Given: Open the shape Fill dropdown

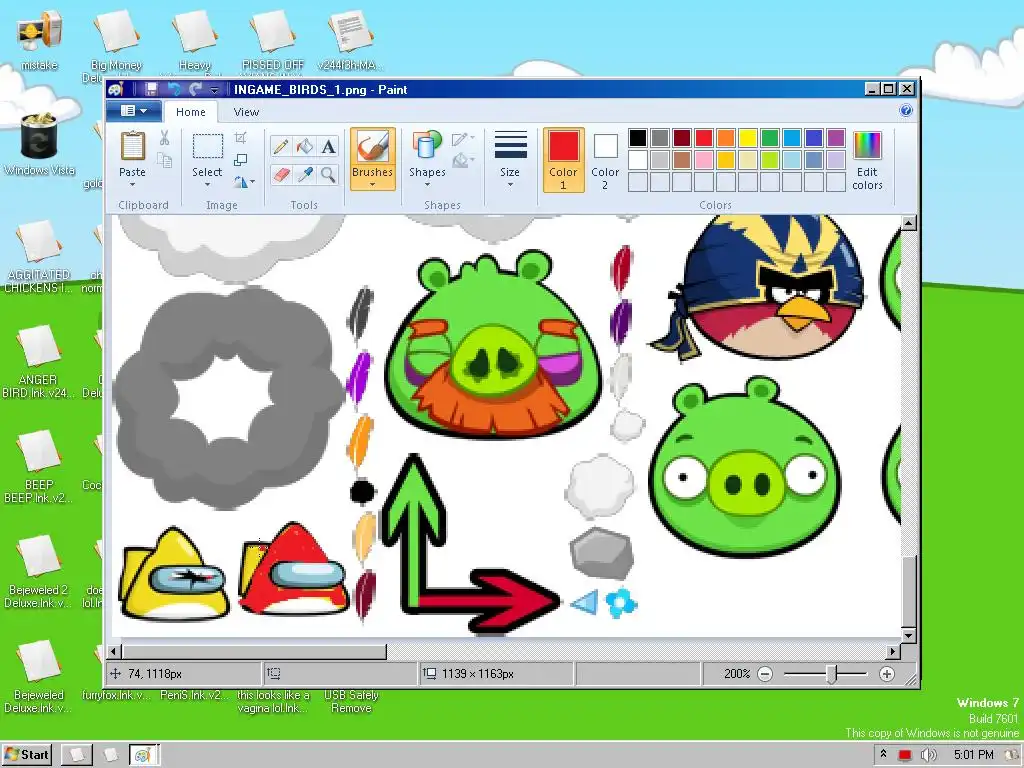Looking at the screenshot, I should 463,160.
